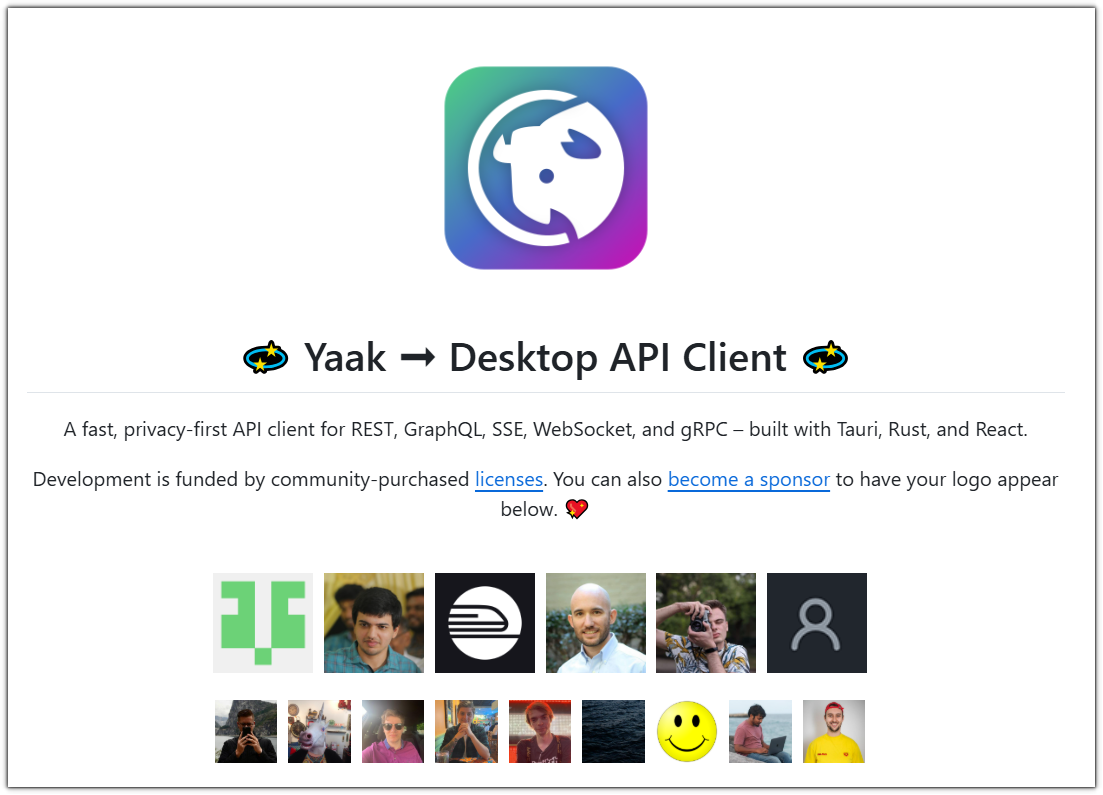Click the yellow smiley face avatar
1103x795 pixels.
(x=687, y=732)
